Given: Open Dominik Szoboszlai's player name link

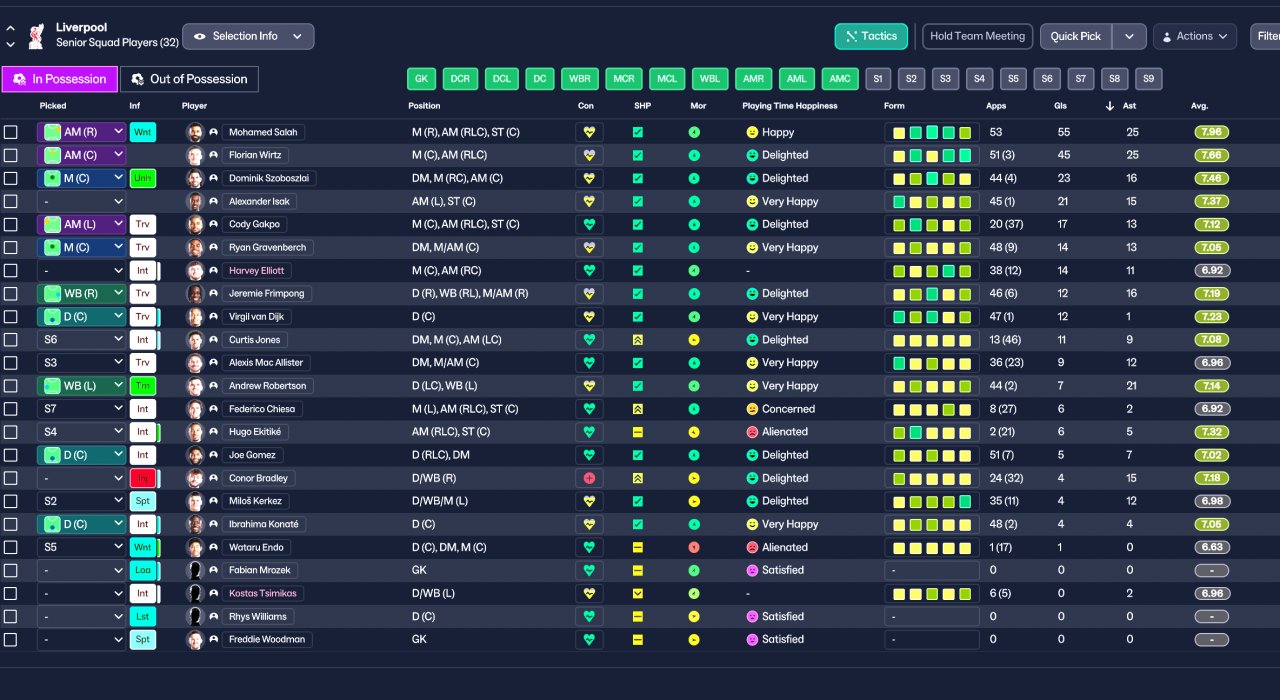Looking at the screenshot, I should pos(269,178).
